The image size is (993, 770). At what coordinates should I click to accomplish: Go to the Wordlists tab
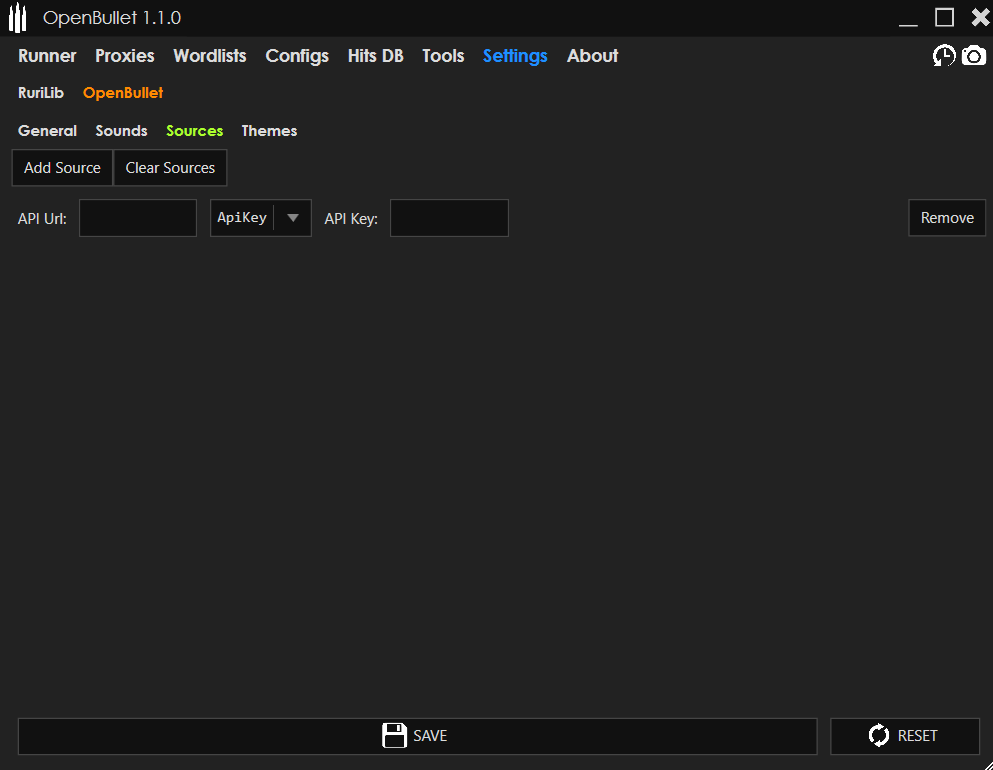click(x=210, y=56)
